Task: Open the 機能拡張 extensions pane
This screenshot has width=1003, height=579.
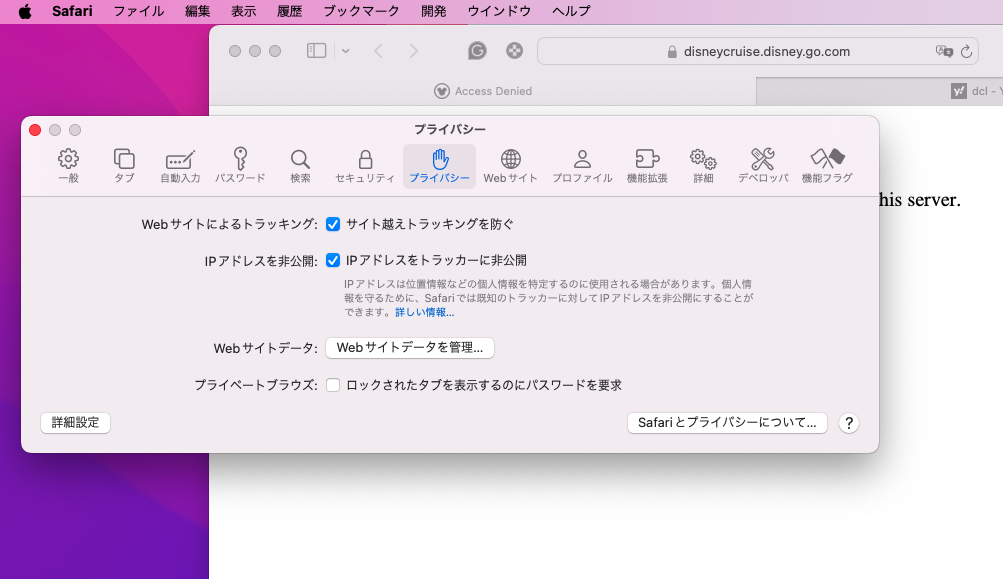Action: (646, 166)
